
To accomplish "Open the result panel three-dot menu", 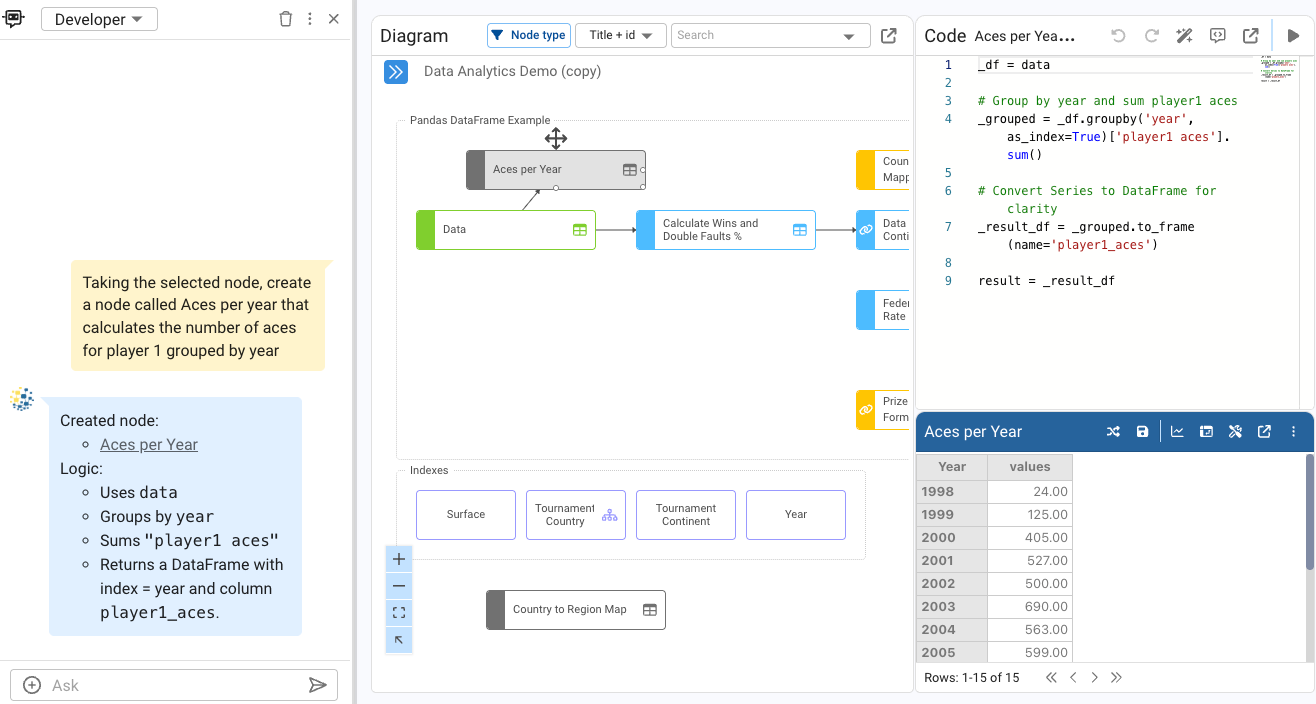I will coord(1293,432).
